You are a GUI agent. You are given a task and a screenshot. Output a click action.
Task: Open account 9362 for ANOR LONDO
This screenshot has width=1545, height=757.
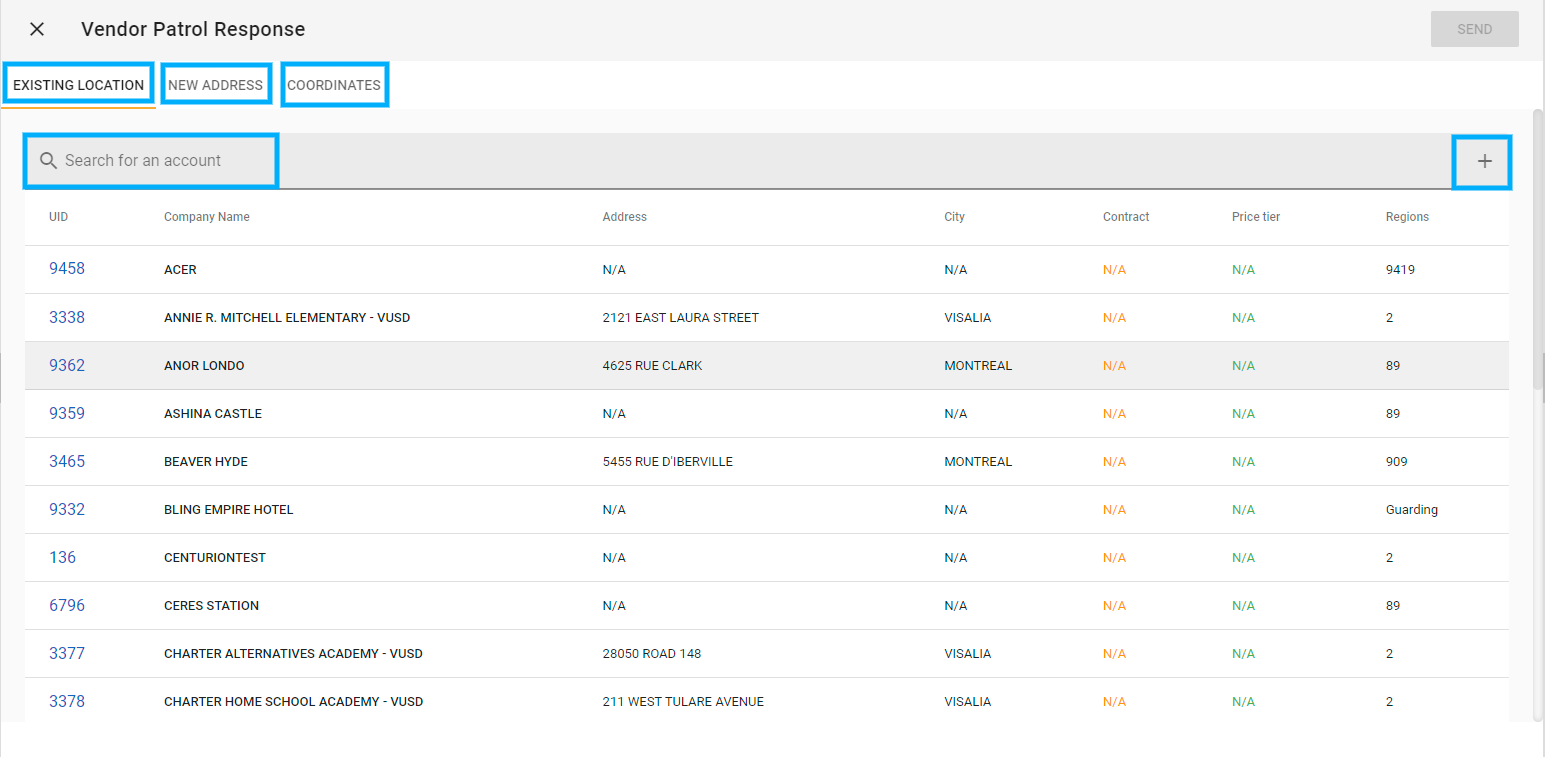[67, 365]
